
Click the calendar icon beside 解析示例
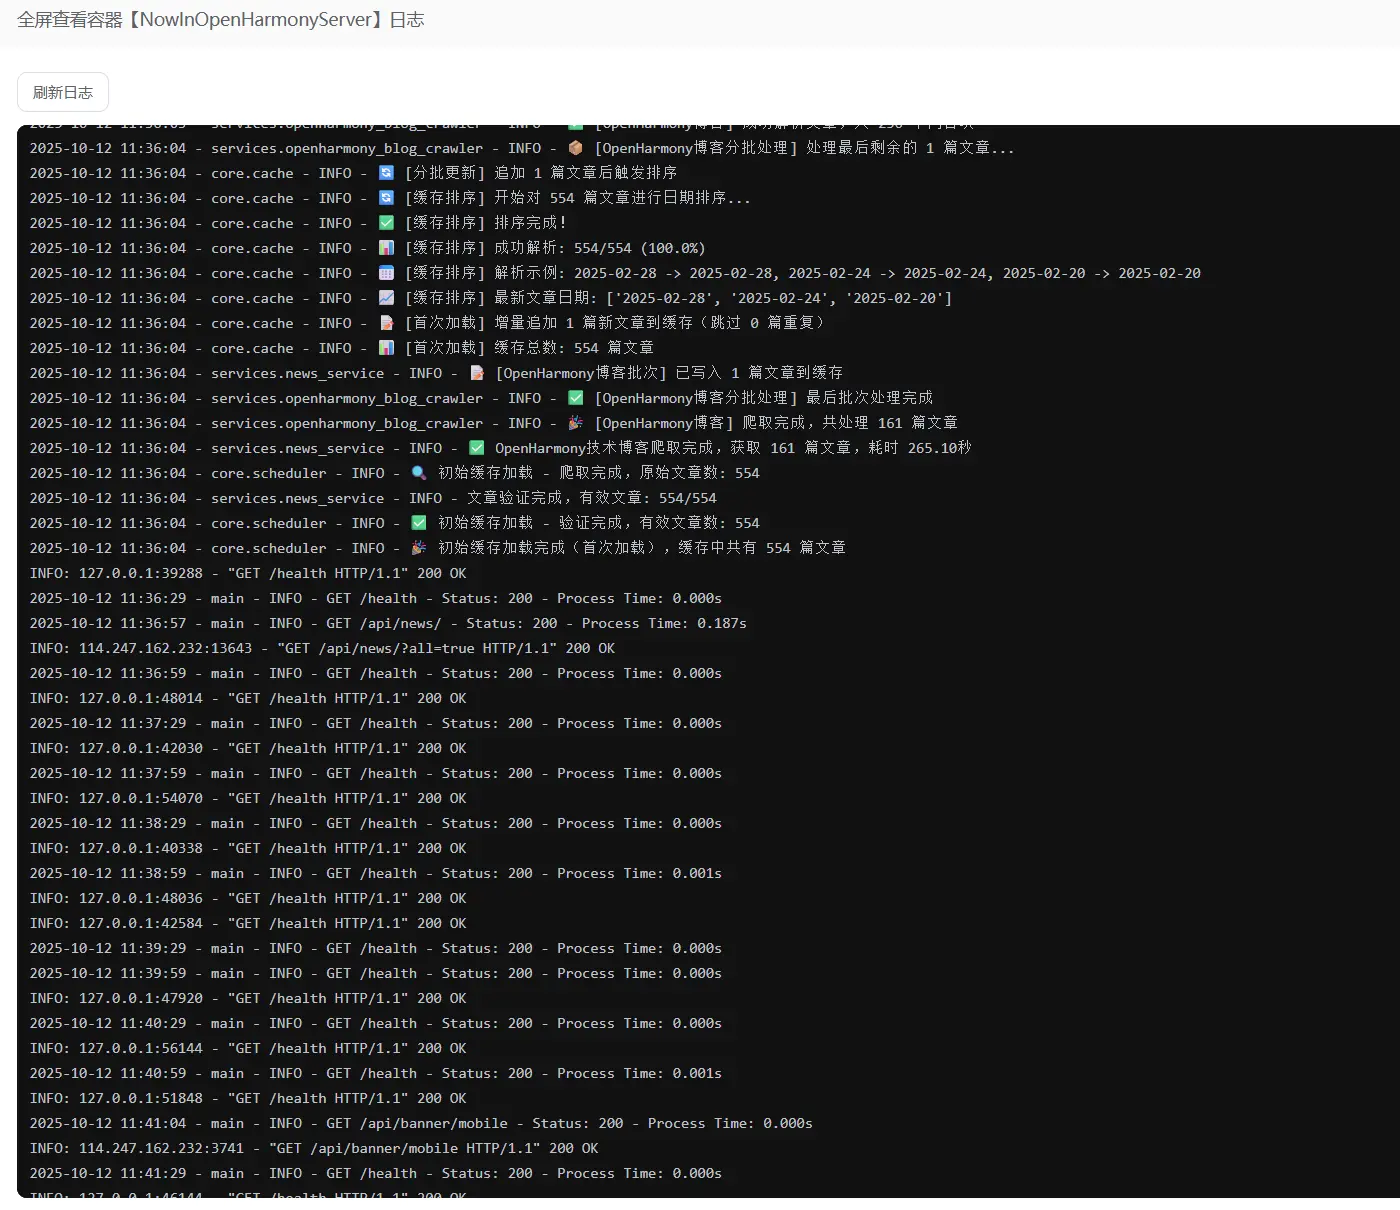tap(386, 273)
